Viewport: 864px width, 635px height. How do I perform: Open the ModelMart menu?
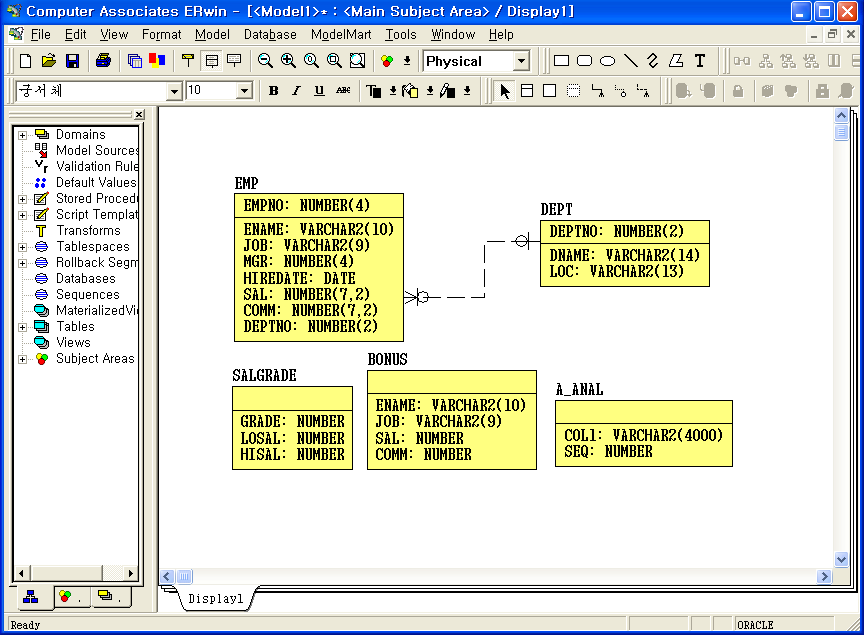(341, 35)
